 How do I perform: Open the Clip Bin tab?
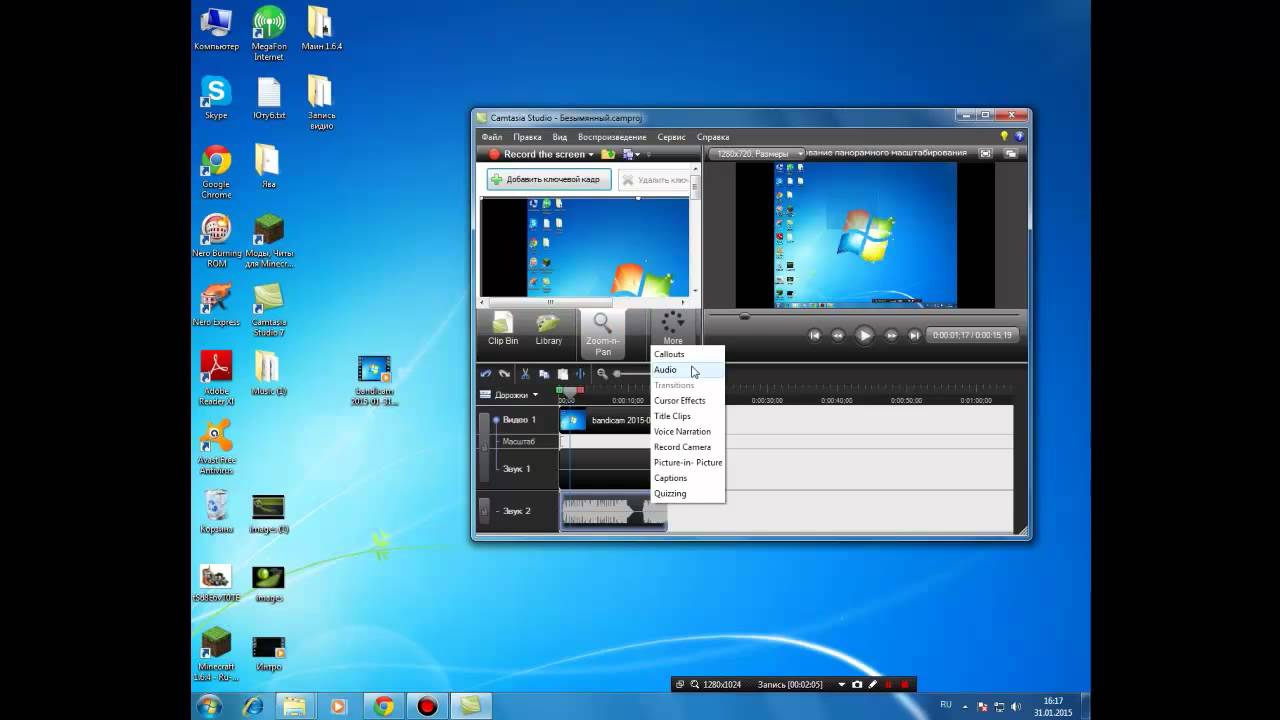(x=503, y=330)
